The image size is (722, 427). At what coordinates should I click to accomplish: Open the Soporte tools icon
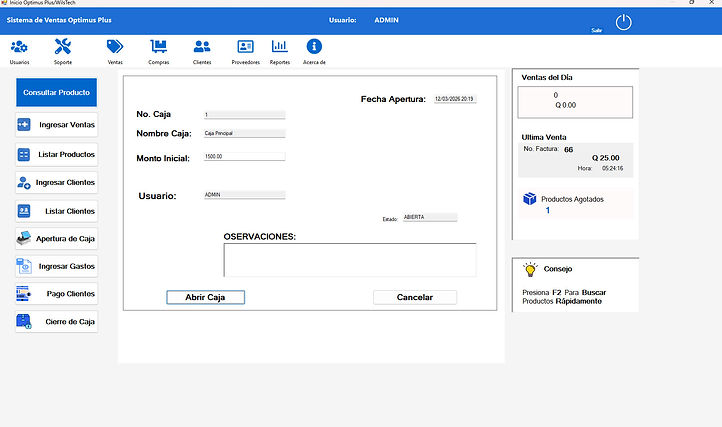pyautogui.click(x=63, y=47)
